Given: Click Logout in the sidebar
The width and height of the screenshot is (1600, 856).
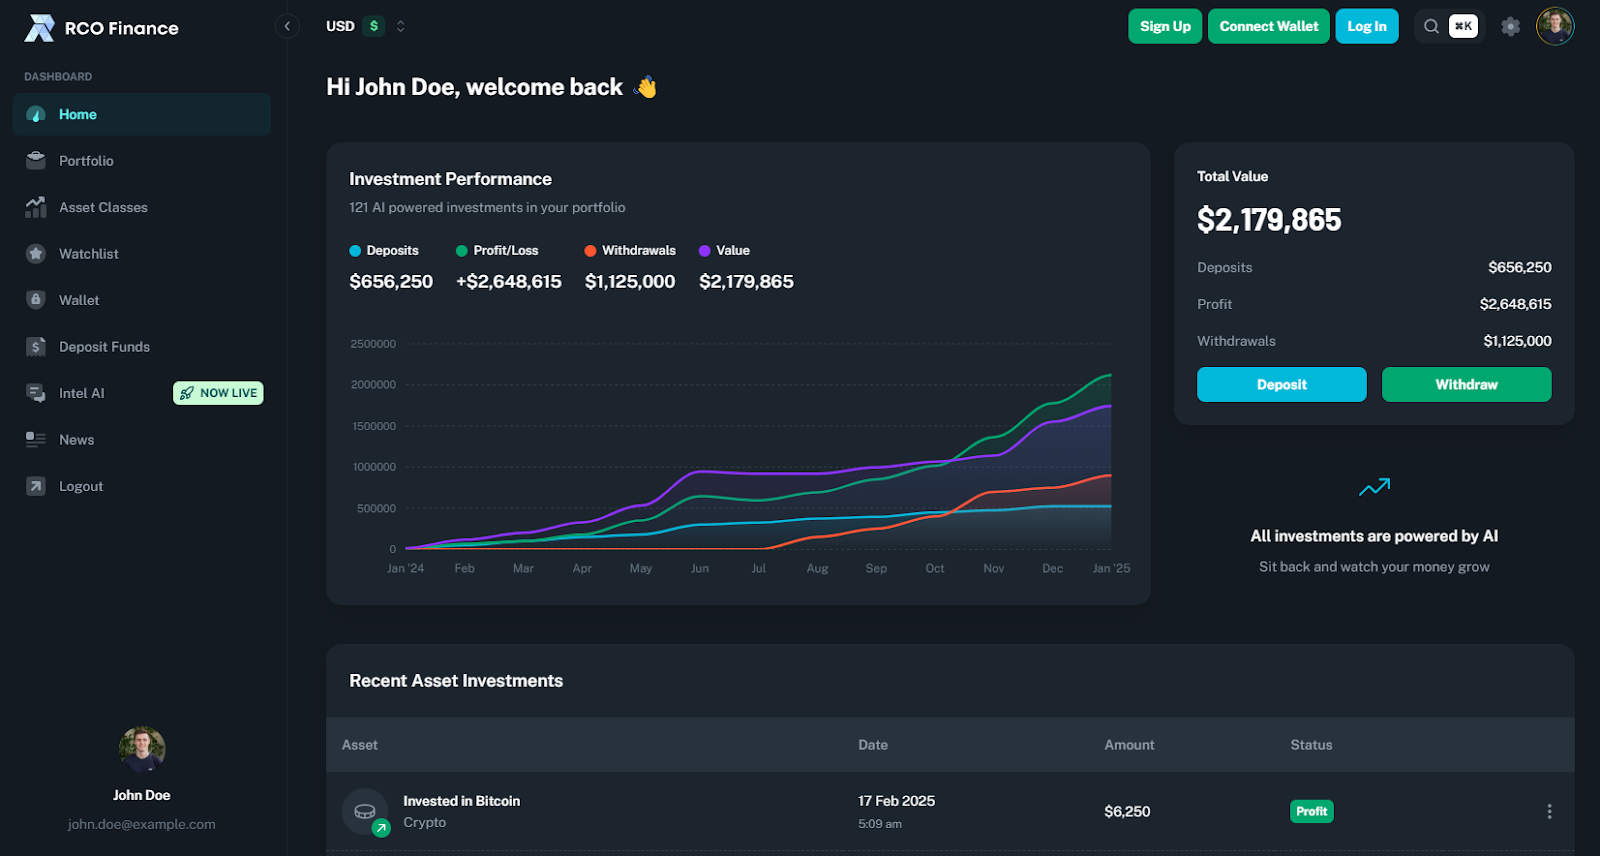Looking at the screenshot, I should tap(142, 486).
